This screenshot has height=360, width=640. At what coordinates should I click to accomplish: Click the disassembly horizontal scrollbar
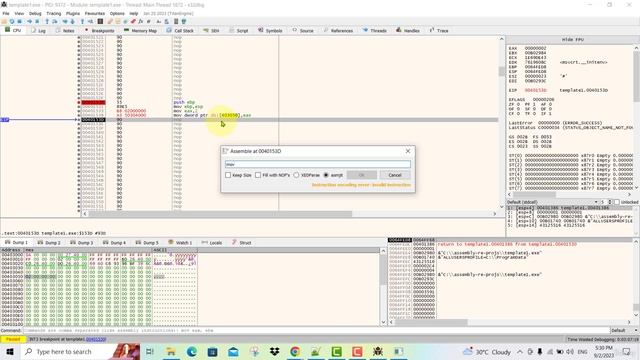click(x=289, y=213)
